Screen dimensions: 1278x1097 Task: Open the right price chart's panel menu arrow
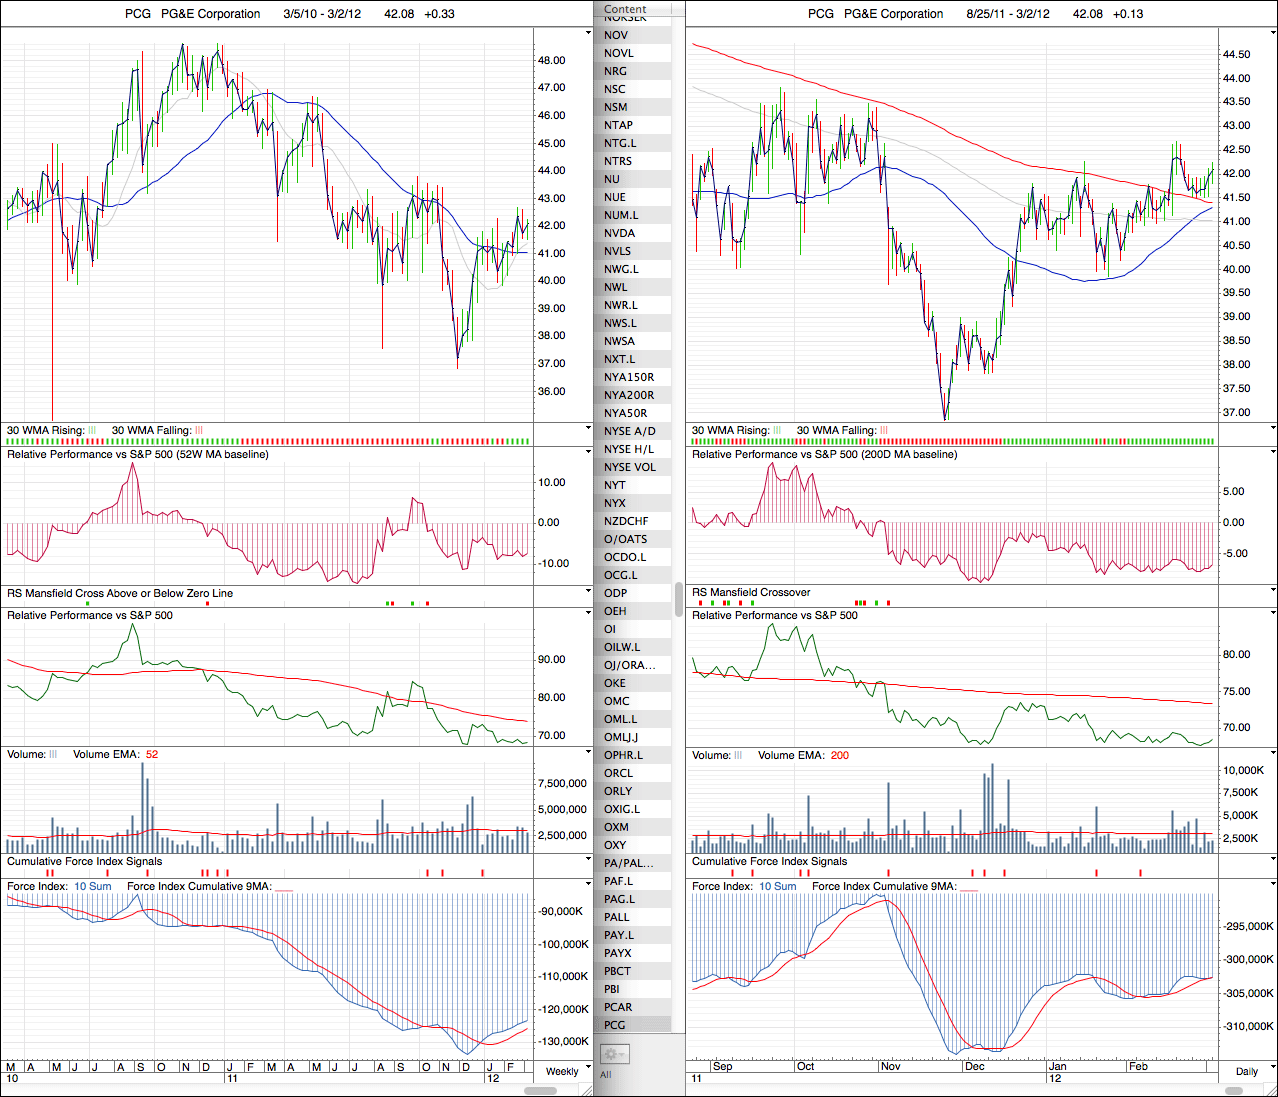[x=1272, y=33]
